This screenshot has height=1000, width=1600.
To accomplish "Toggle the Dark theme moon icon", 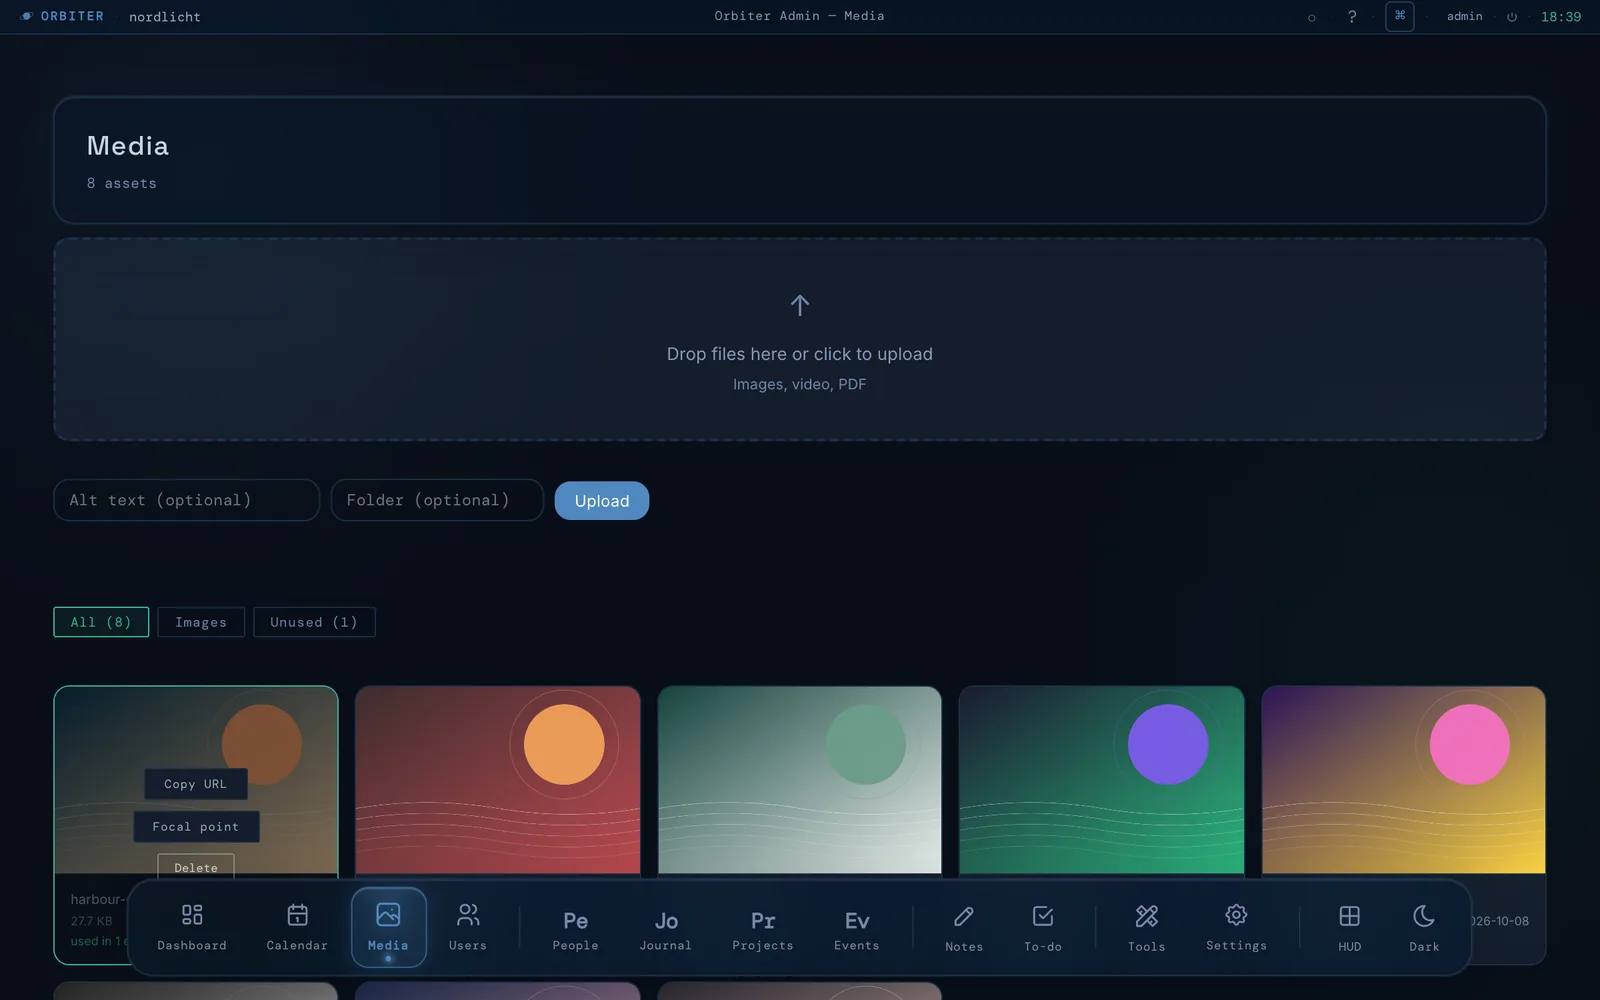I will tap(1424, 927).
